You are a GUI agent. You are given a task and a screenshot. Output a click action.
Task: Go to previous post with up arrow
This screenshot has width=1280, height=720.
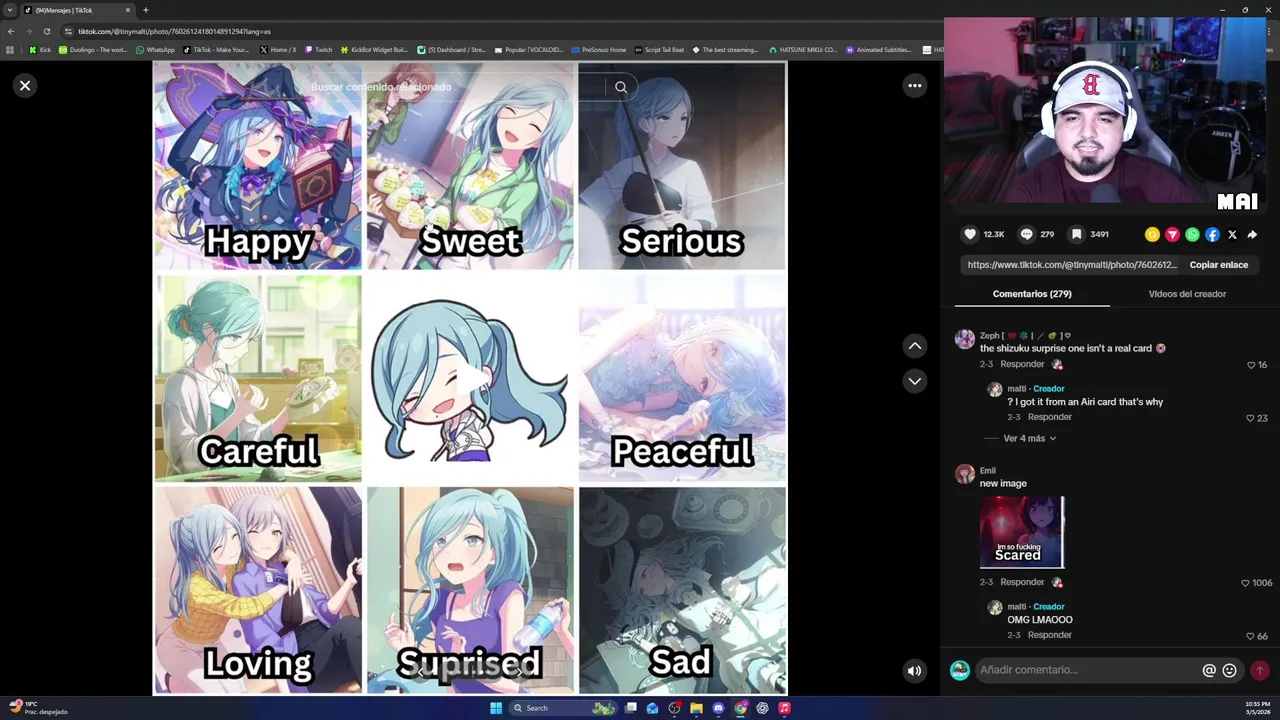pos(914,346)
